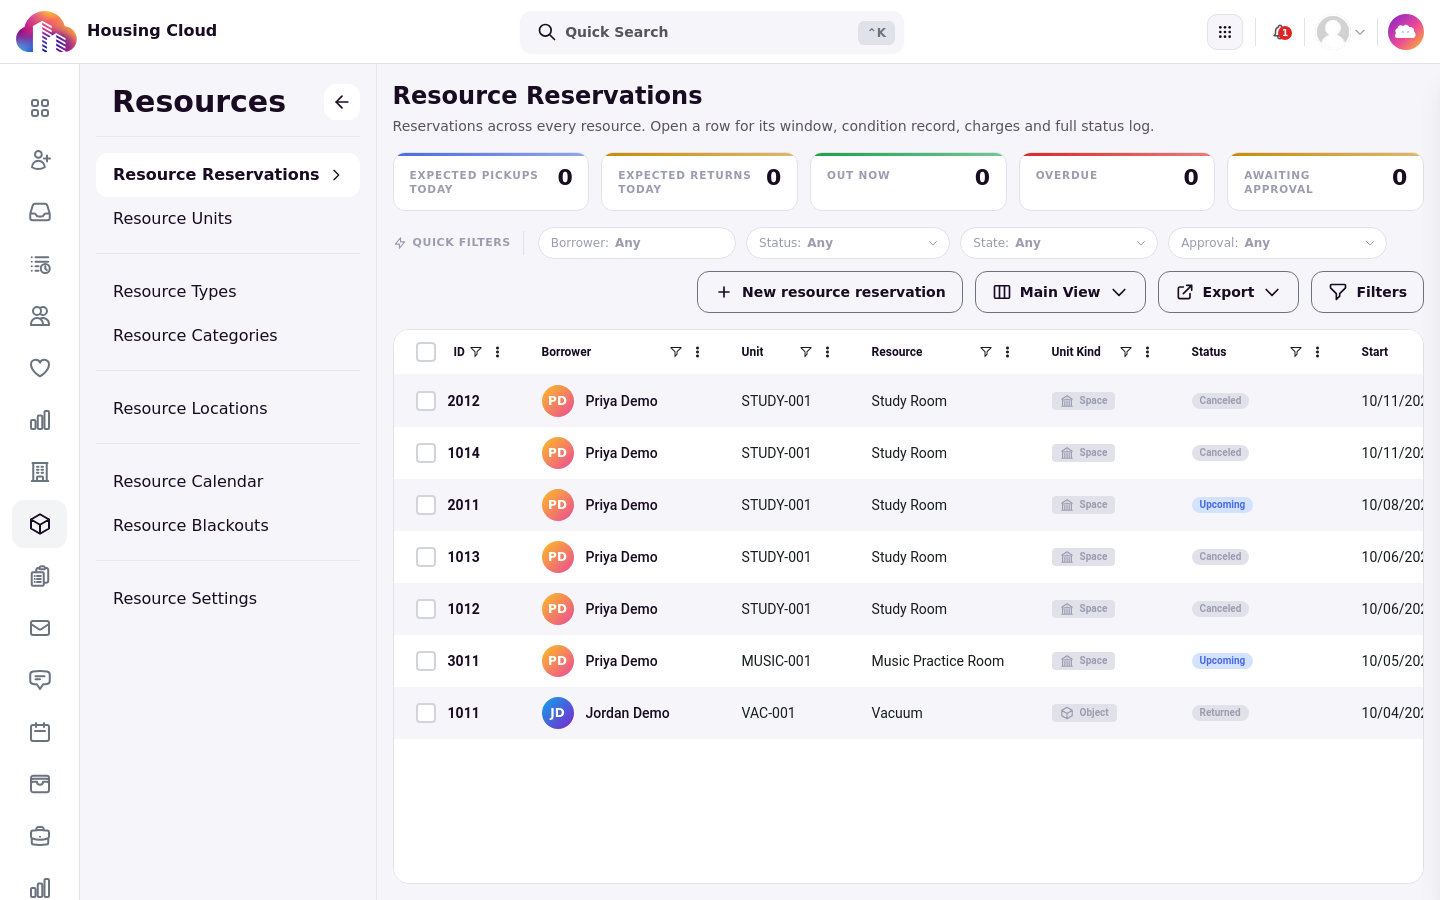Open the inbox tray icon in sidebar

pyautogui.click(x=40, y=212)
